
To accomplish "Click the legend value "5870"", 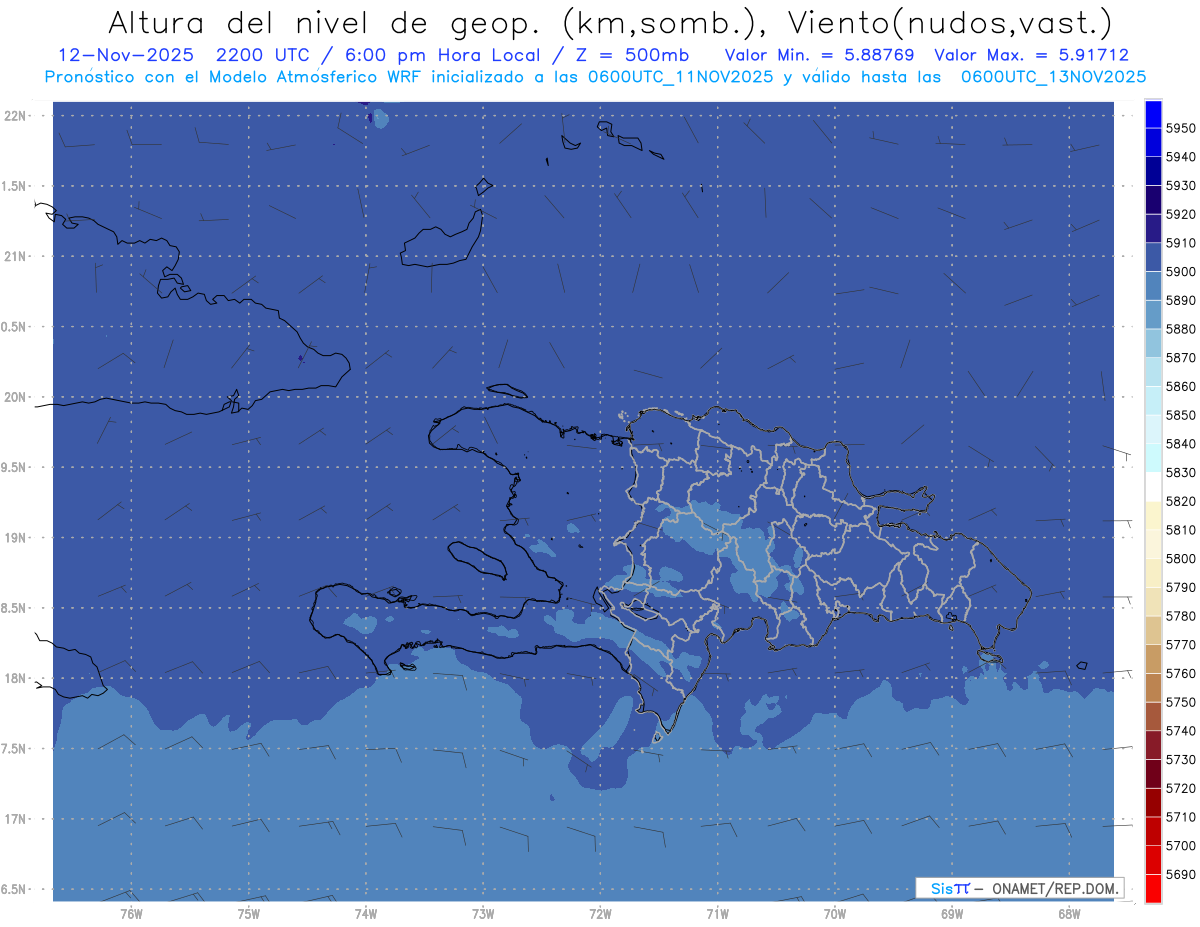I will [x=1180, y=358].
